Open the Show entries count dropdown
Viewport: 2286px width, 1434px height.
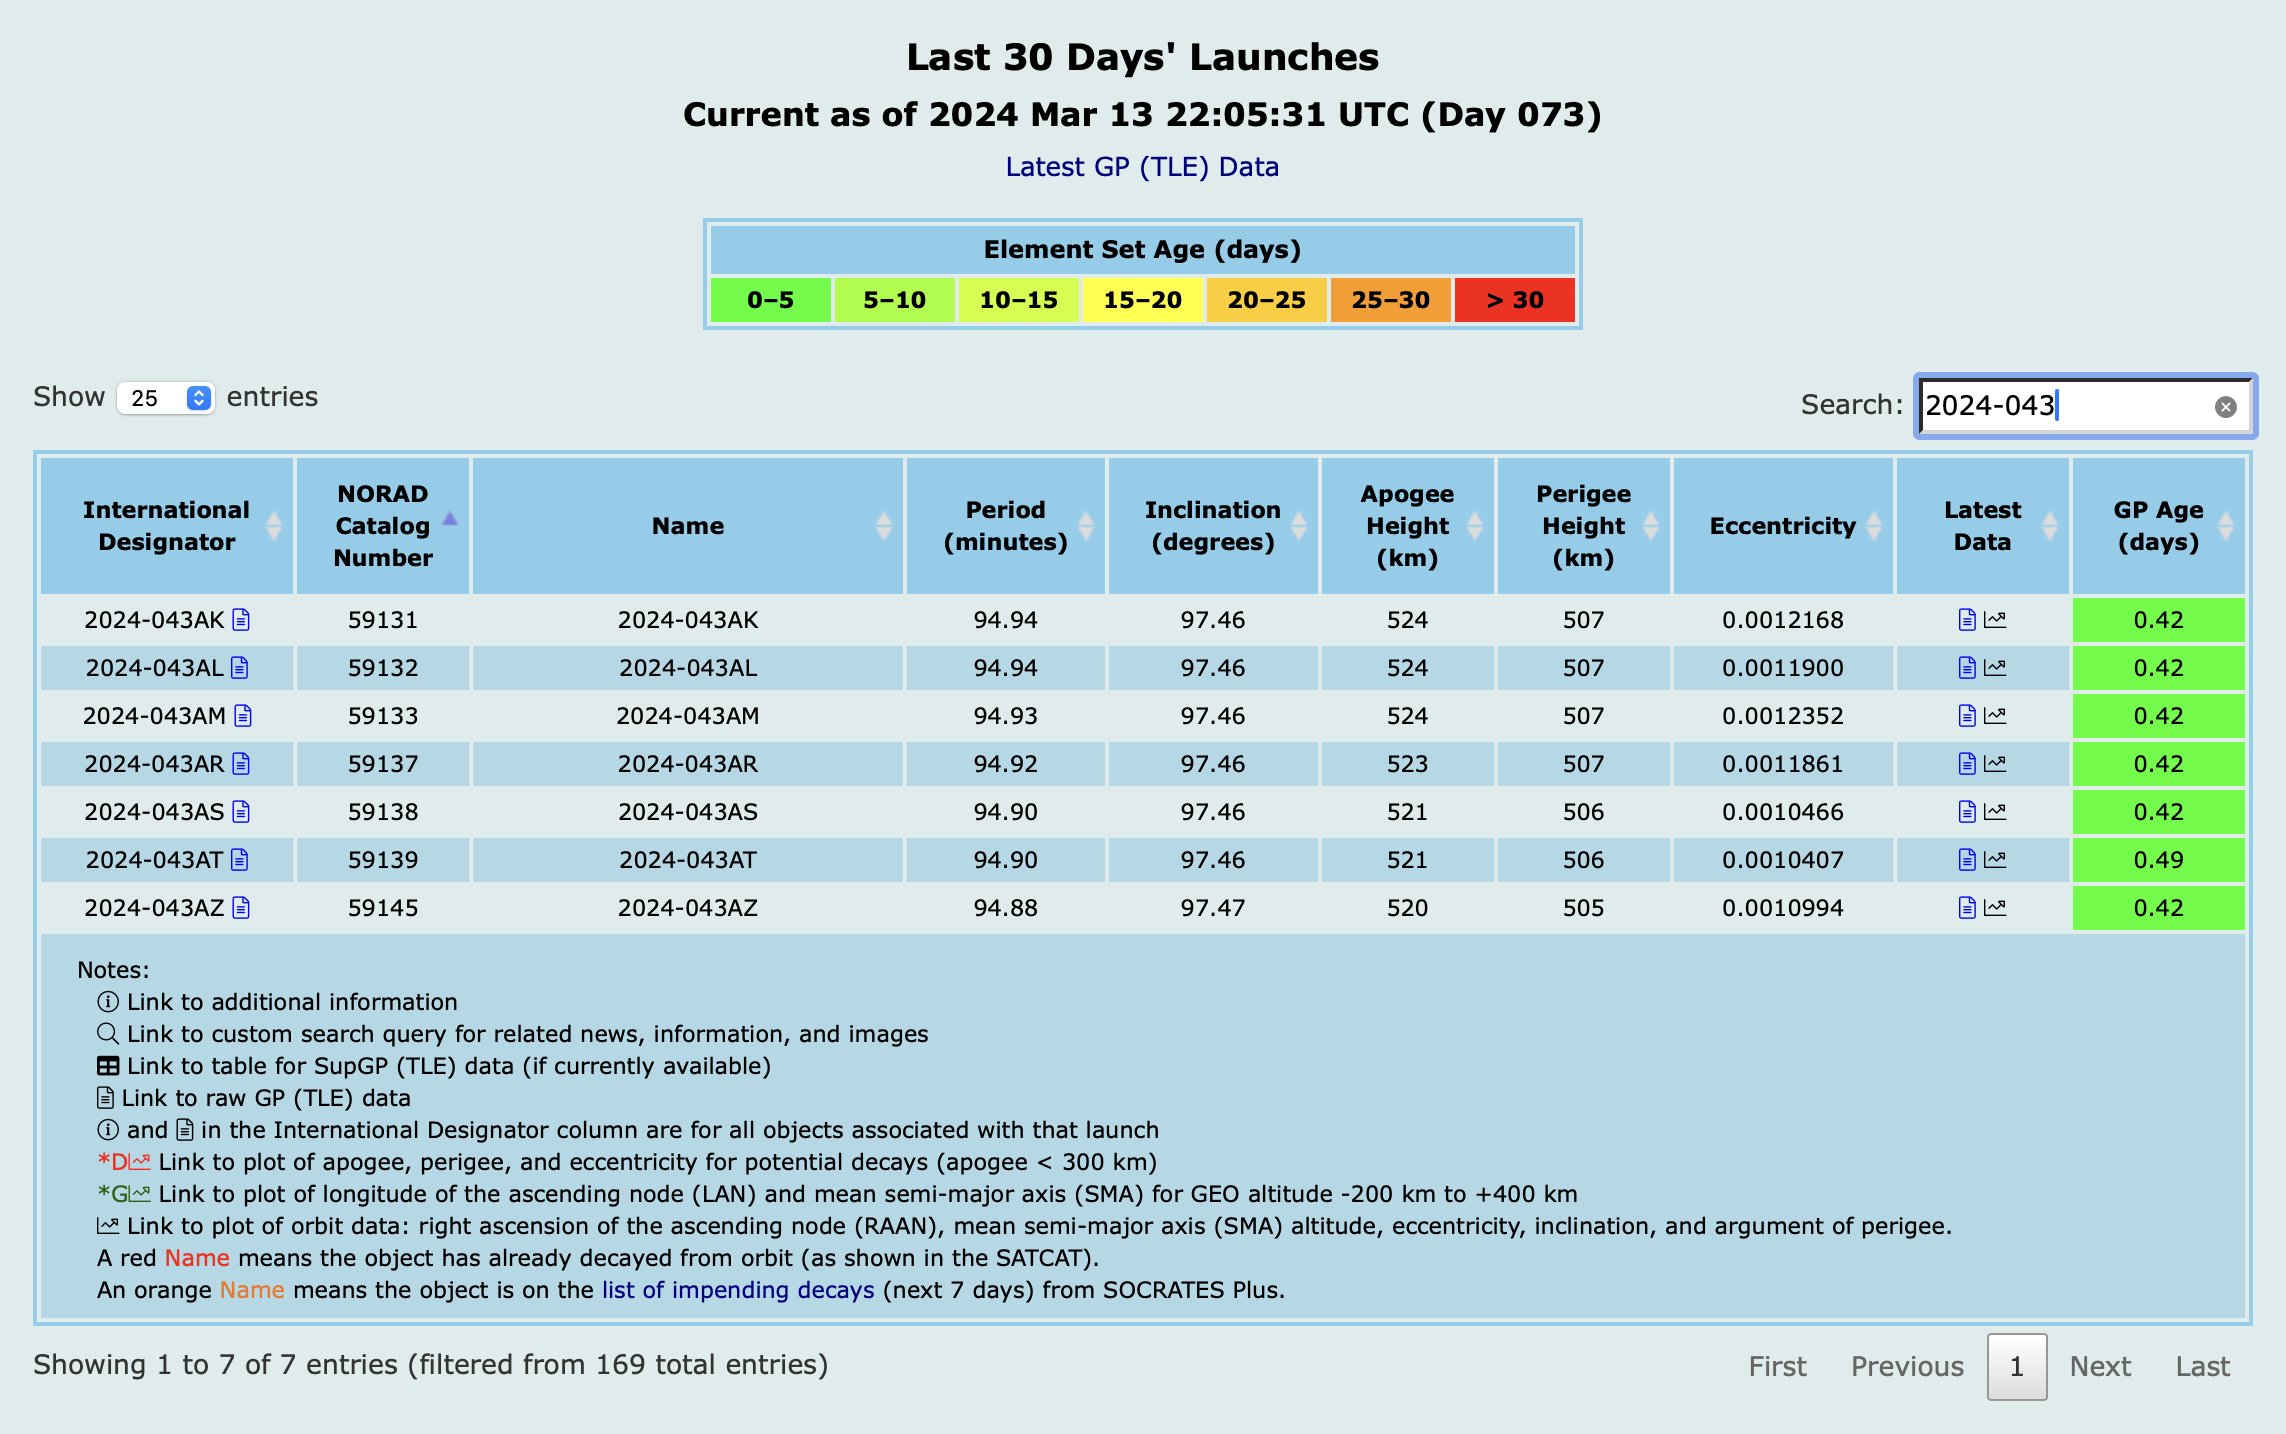pyautogui.click(x=166, y=398)
